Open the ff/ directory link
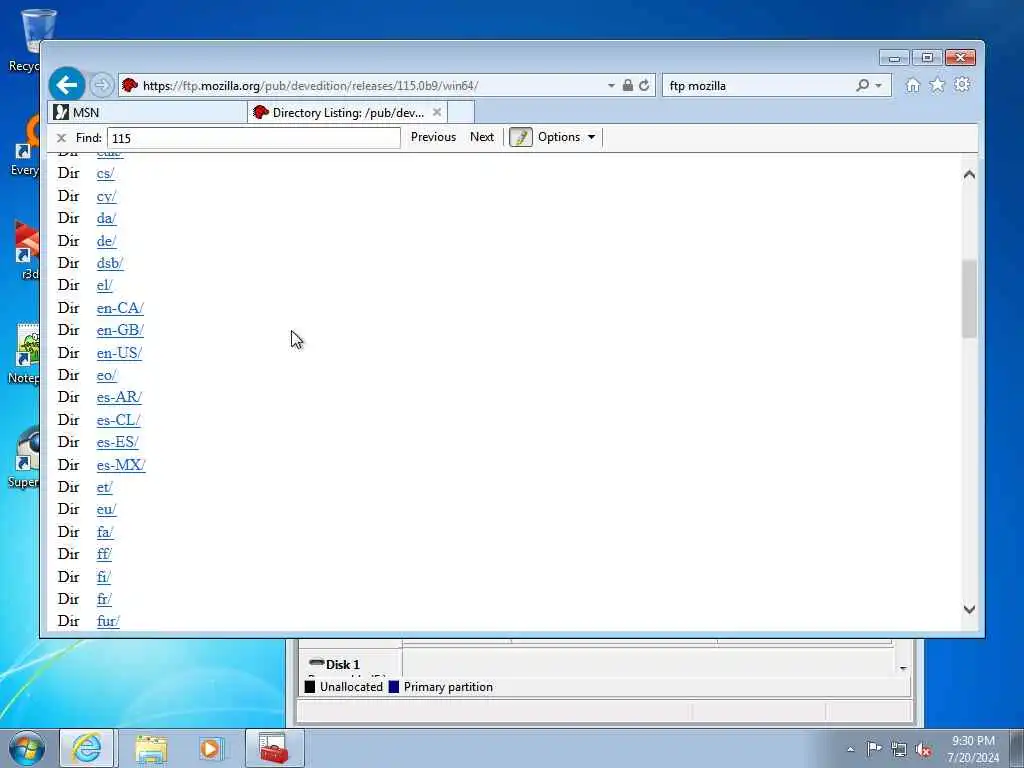This screenshot has height=768, width=1024. [104, 554]
